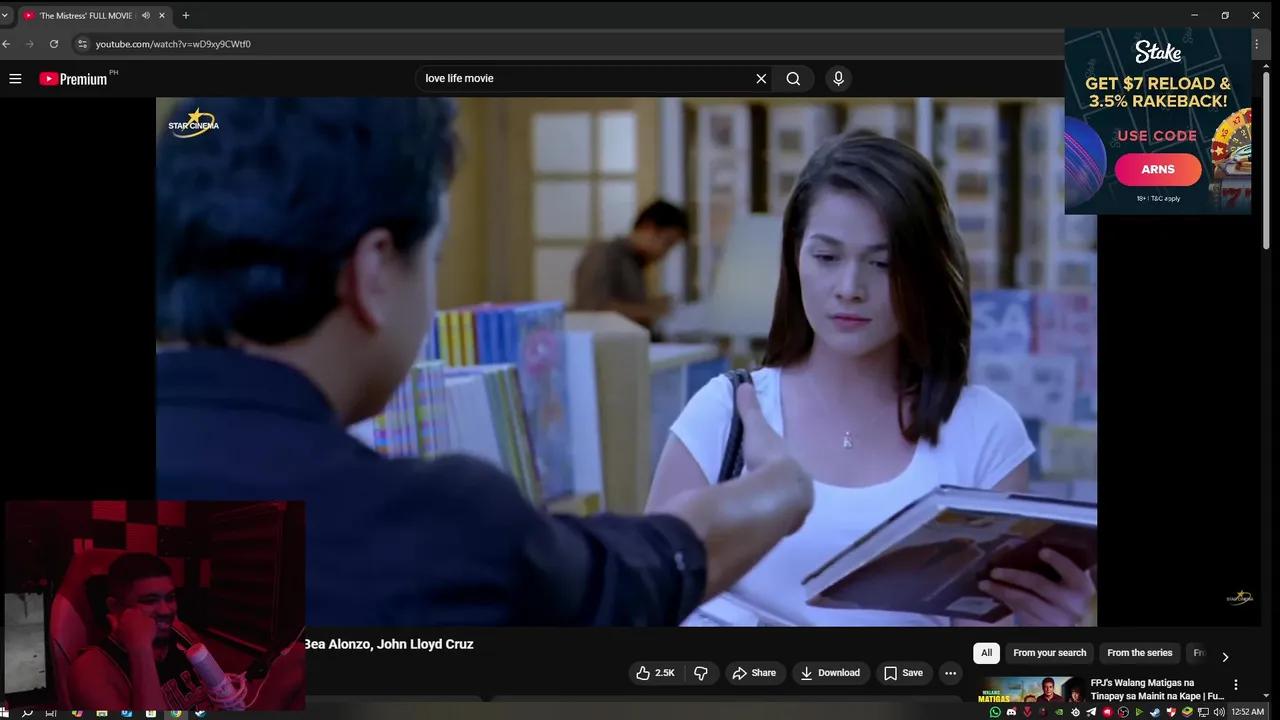Open network status tray icon
1280x720 pixels.
(1203, 712)
